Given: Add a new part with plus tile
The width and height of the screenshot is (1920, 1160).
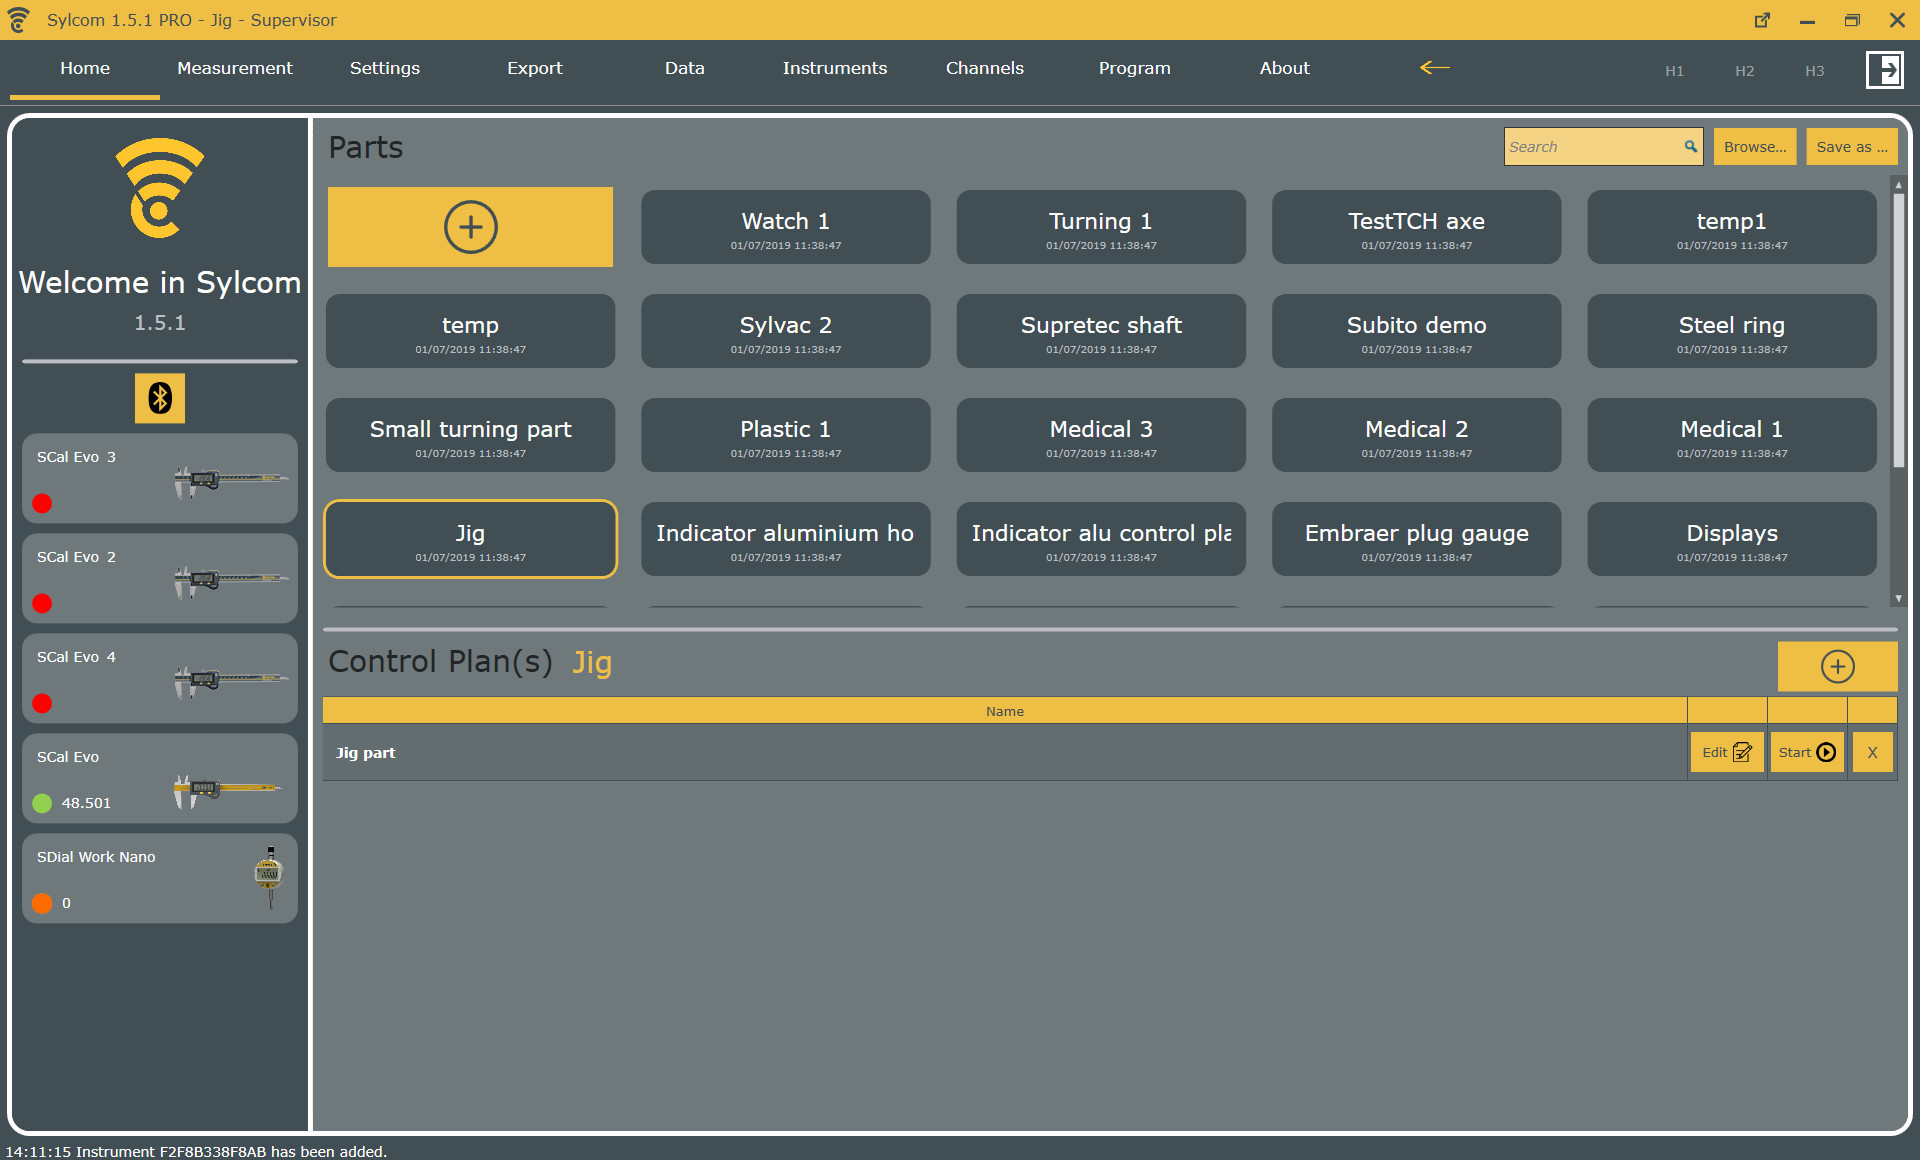Looking at the screenshot, I should click(470, 227).
